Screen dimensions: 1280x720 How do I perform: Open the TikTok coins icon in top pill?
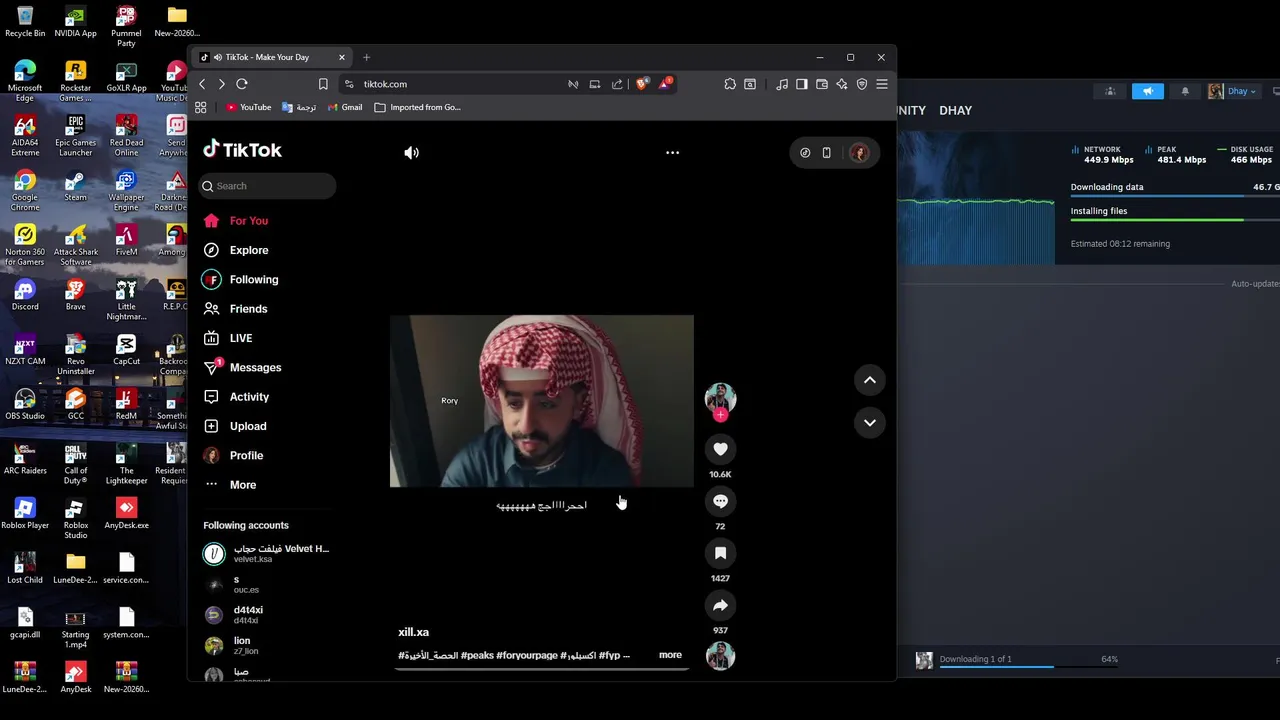[x=805, y=153]
